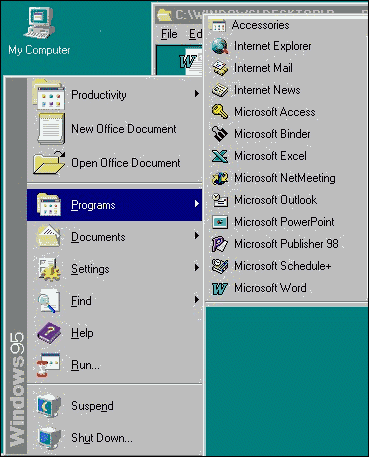Click the Run window icon

click(48, 365)
